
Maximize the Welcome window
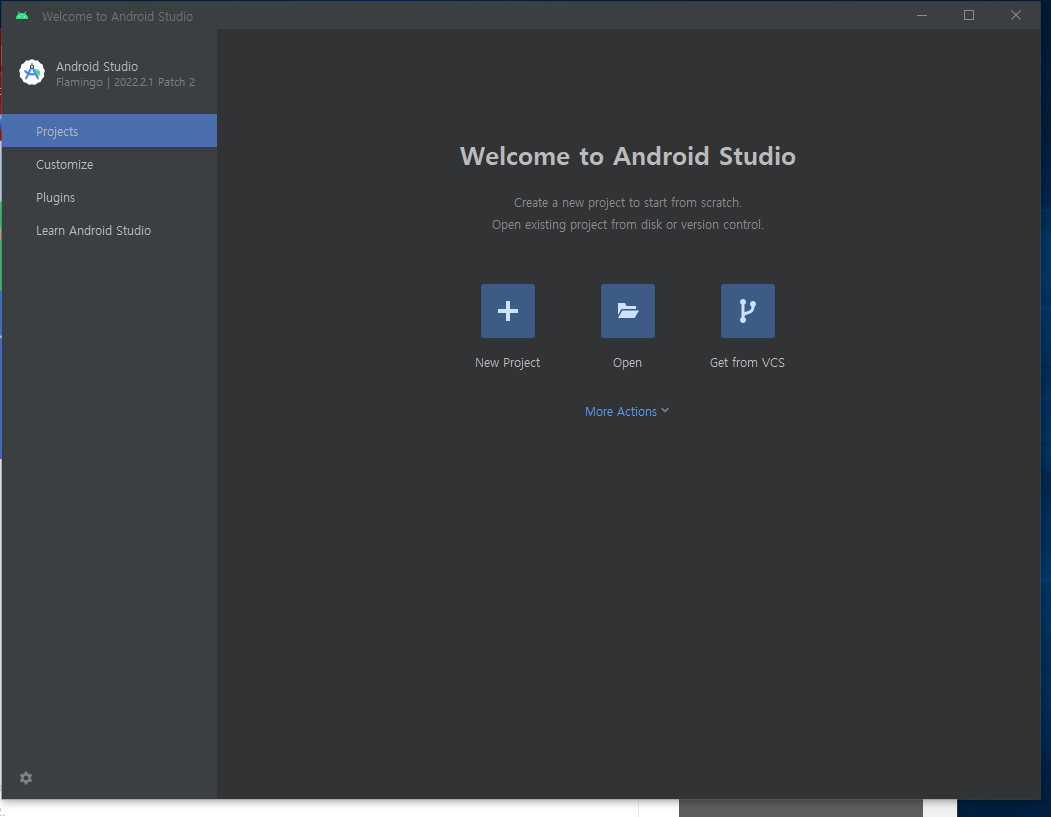click(969, 15)
